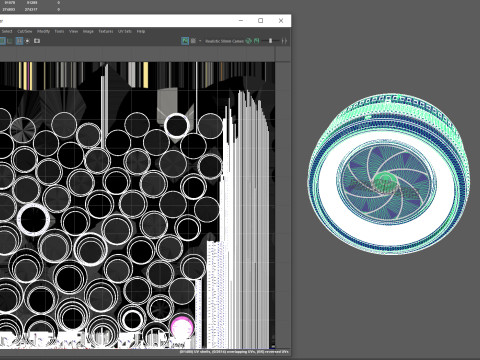Click the grey checker icon beside the green one

[x=193, y=41]
